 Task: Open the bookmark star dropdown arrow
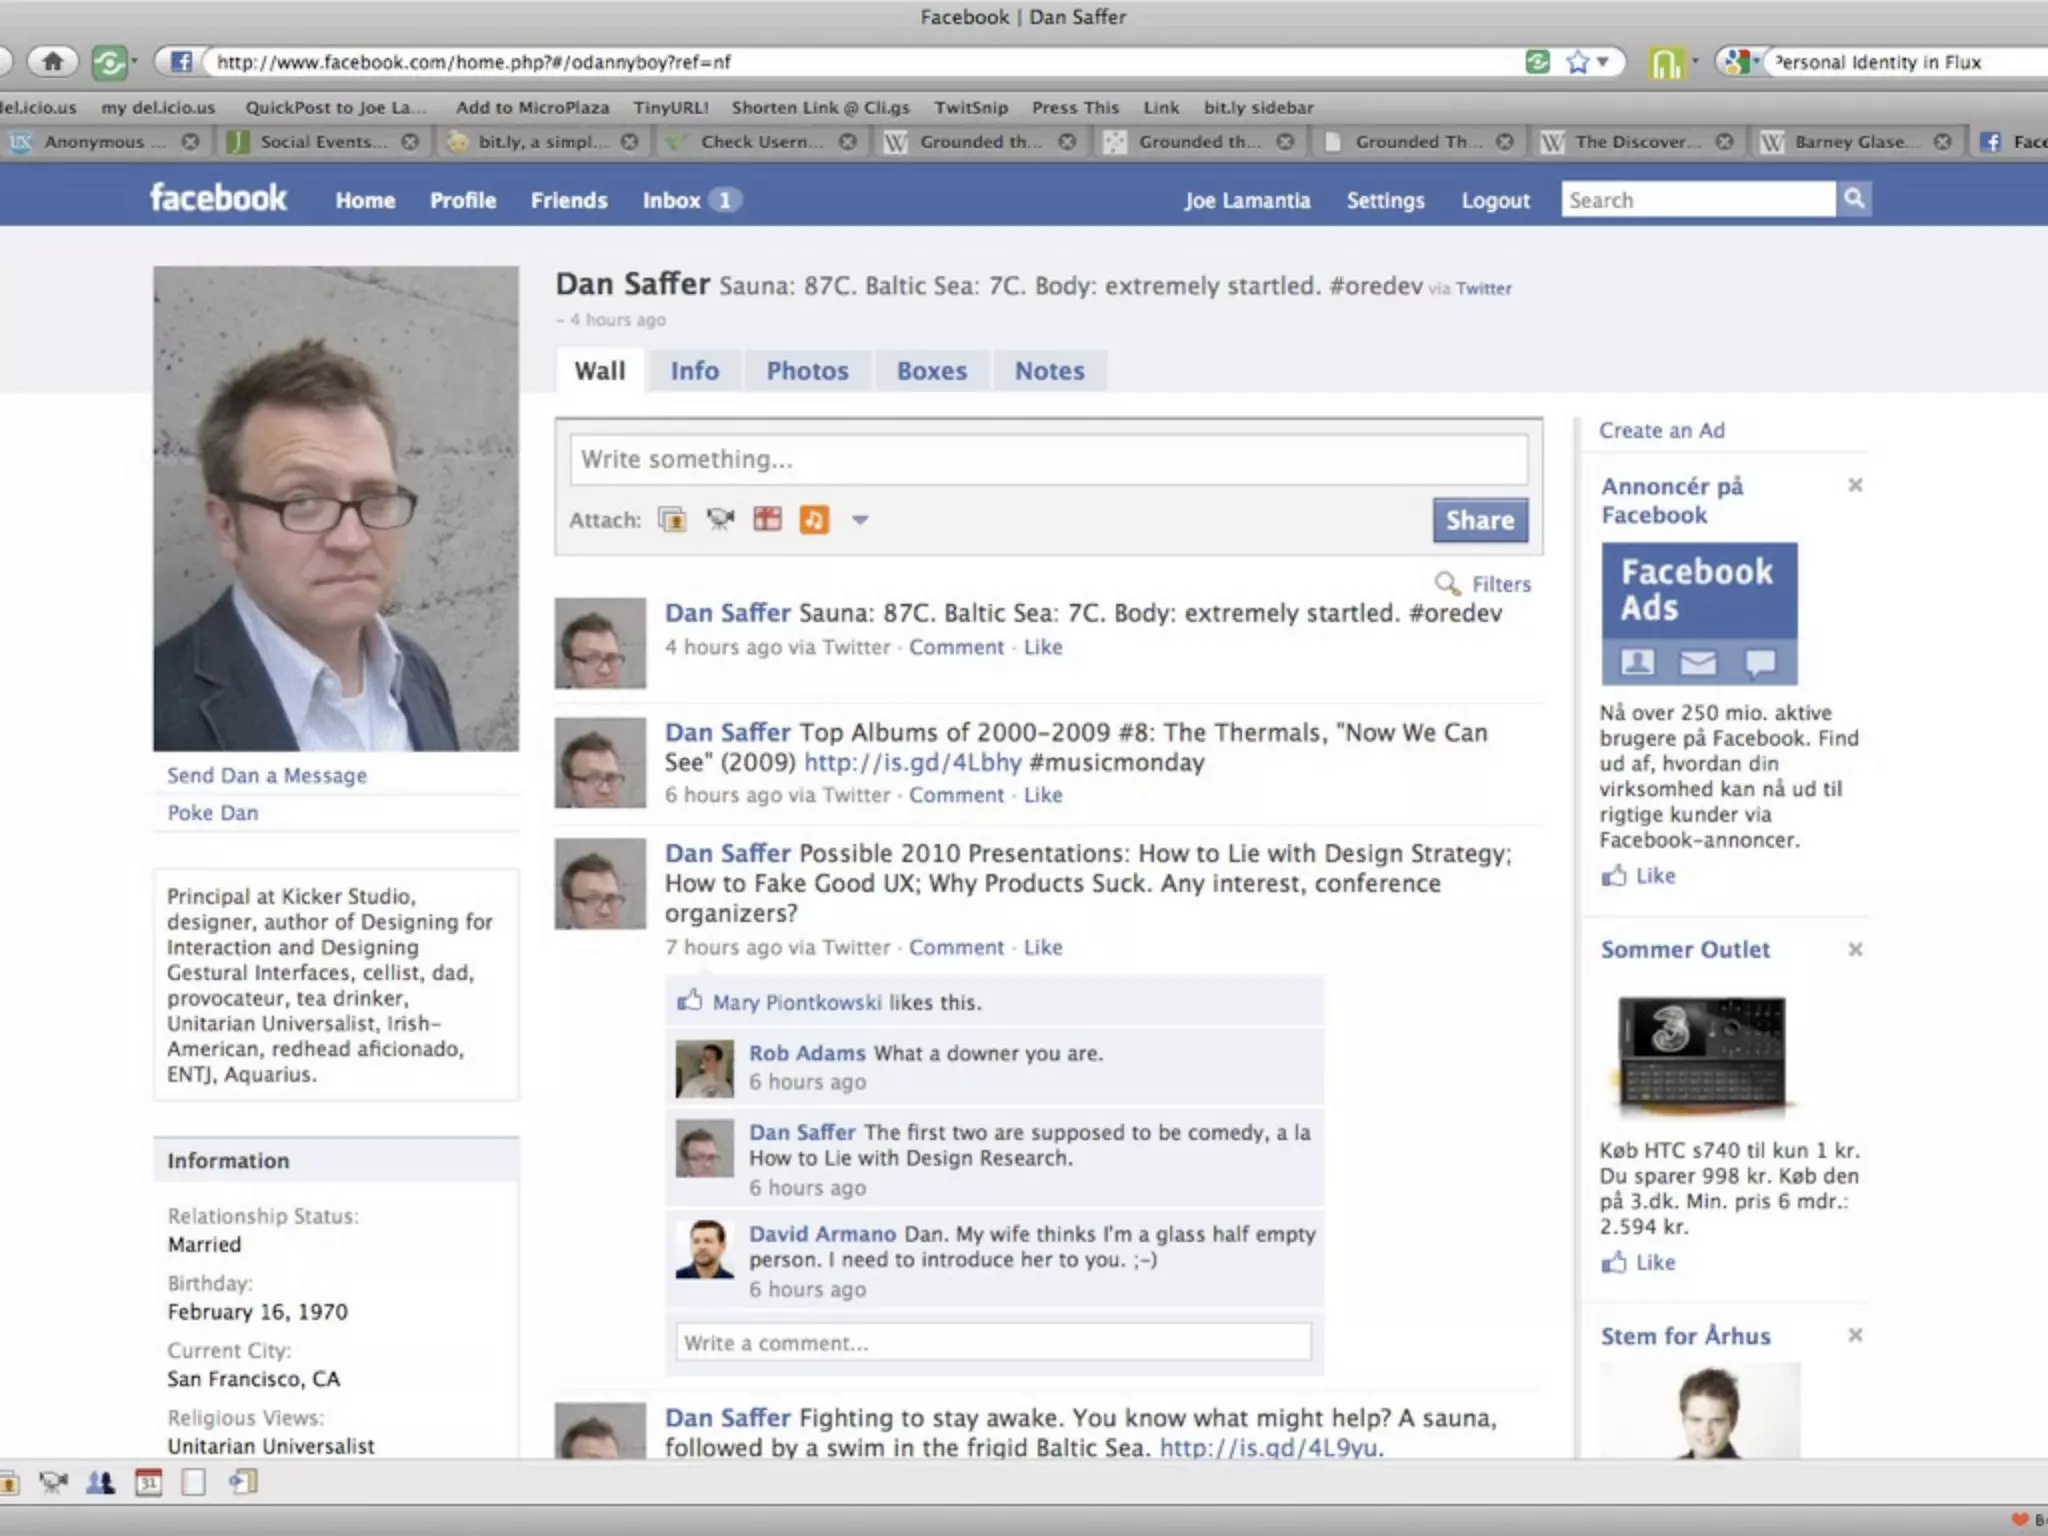pos(1603,62)
